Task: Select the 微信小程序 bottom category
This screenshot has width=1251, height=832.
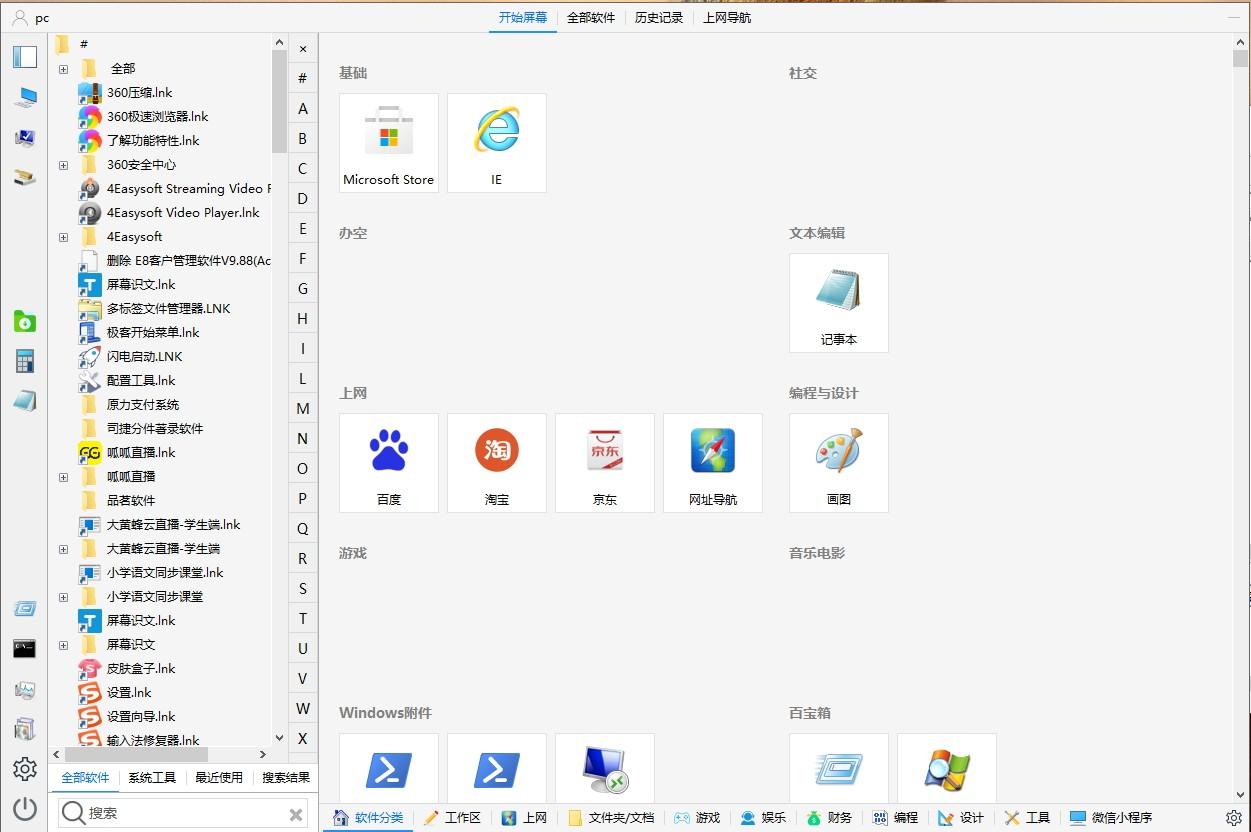Action: pos(1110,817)
